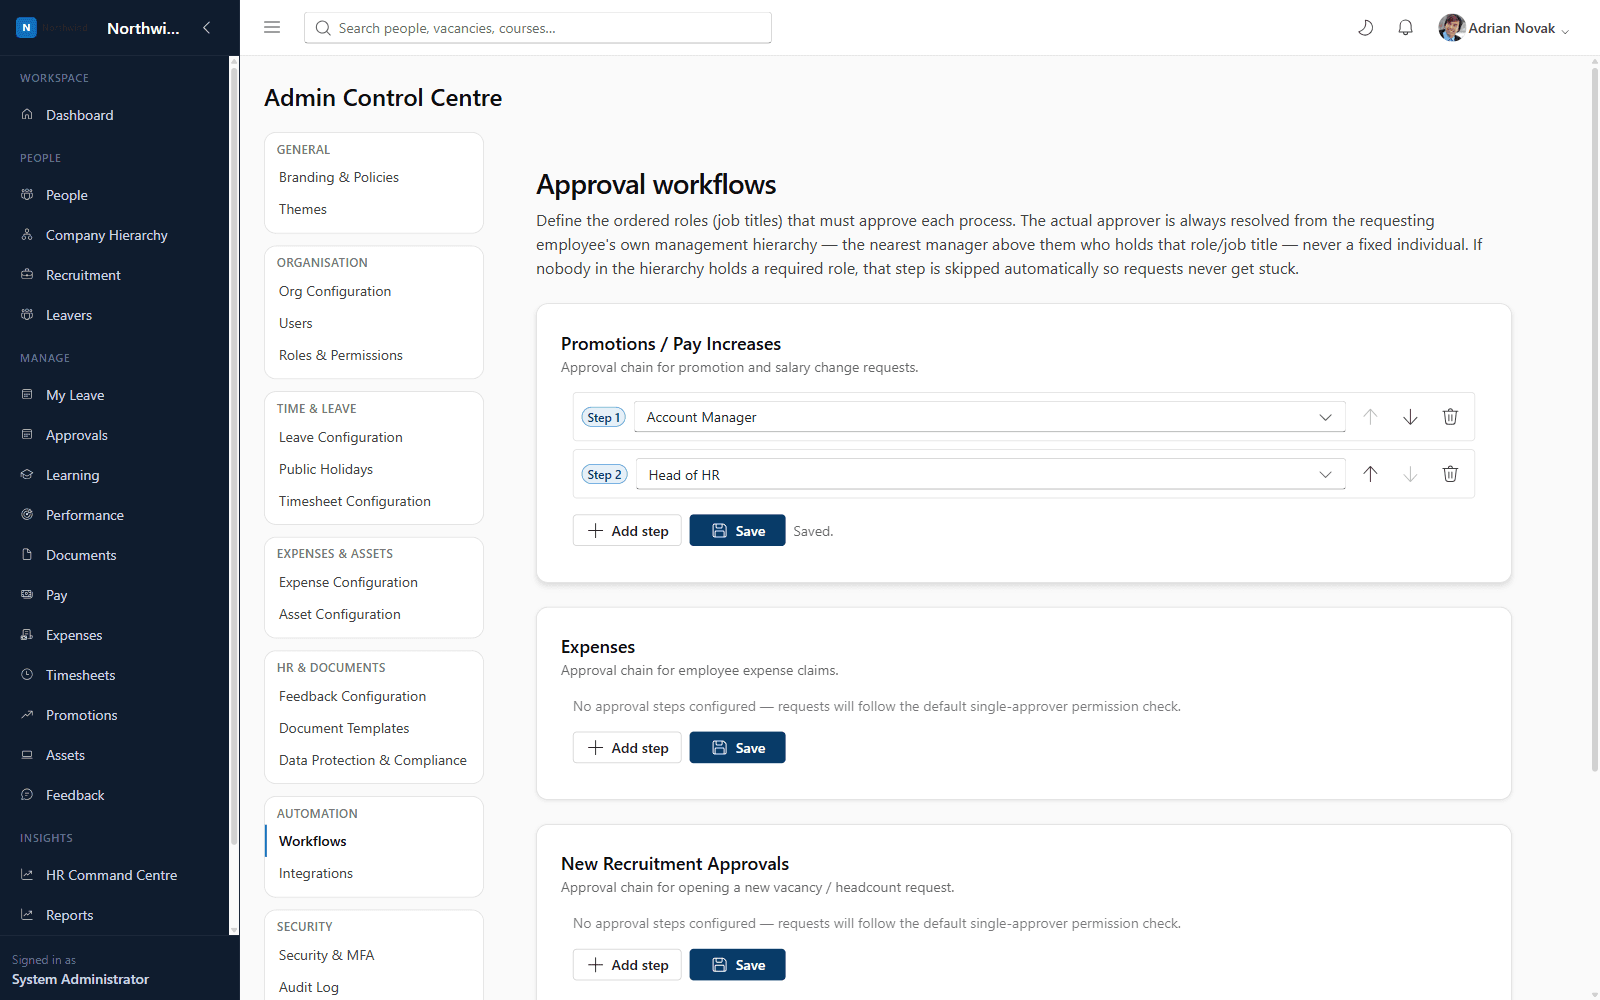Screen dimensions: 1600x1000
Task: Switch to dark mode via moon icon
Action: point(1365,28)
